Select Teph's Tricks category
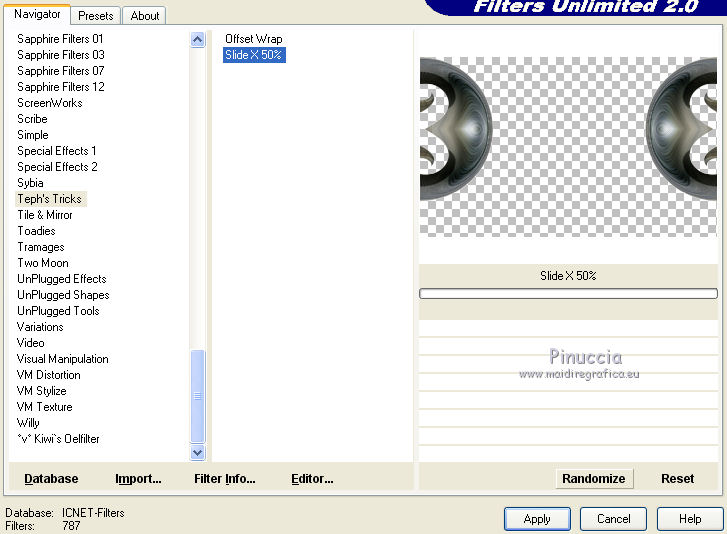 tap(50, 199)
